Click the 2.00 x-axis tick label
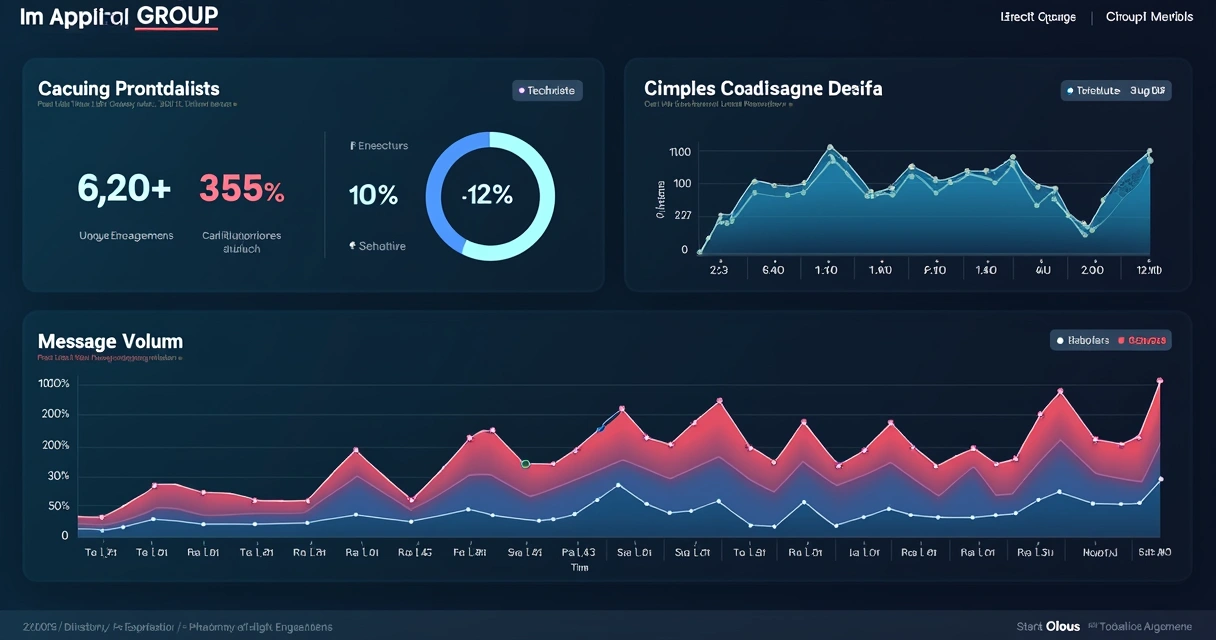The image size is (1216, 640). tap(1092, 270)
